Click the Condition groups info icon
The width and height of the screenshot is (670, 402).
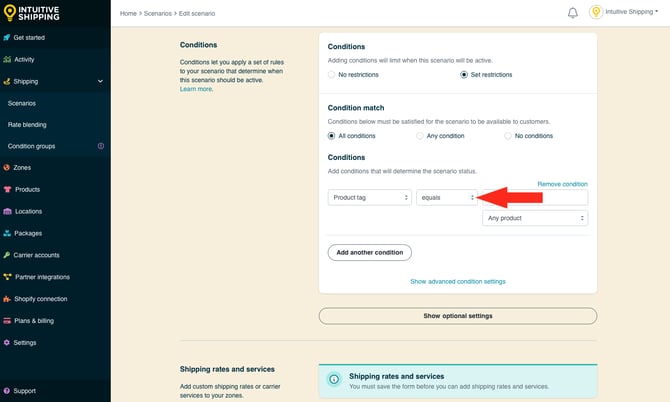100,146
